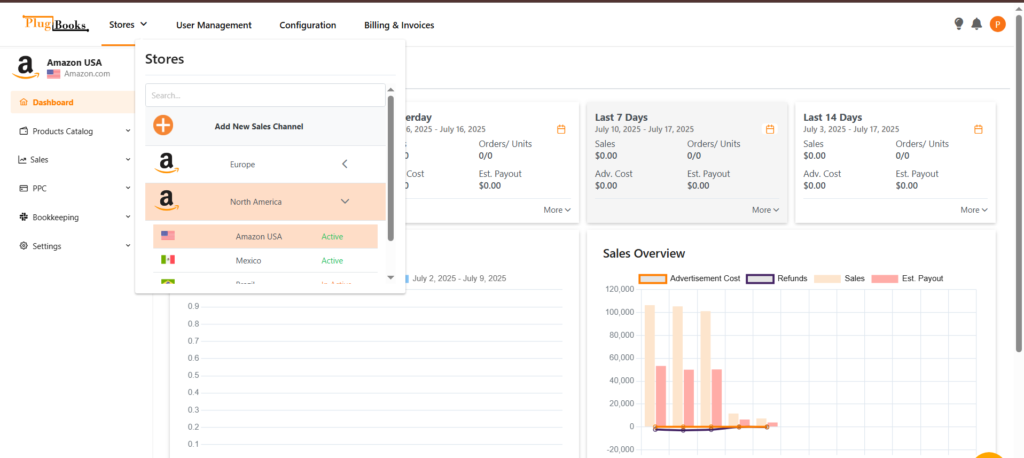Select the Europe region row
Viewport: 1024px width, 458px height.
point(265,164)
